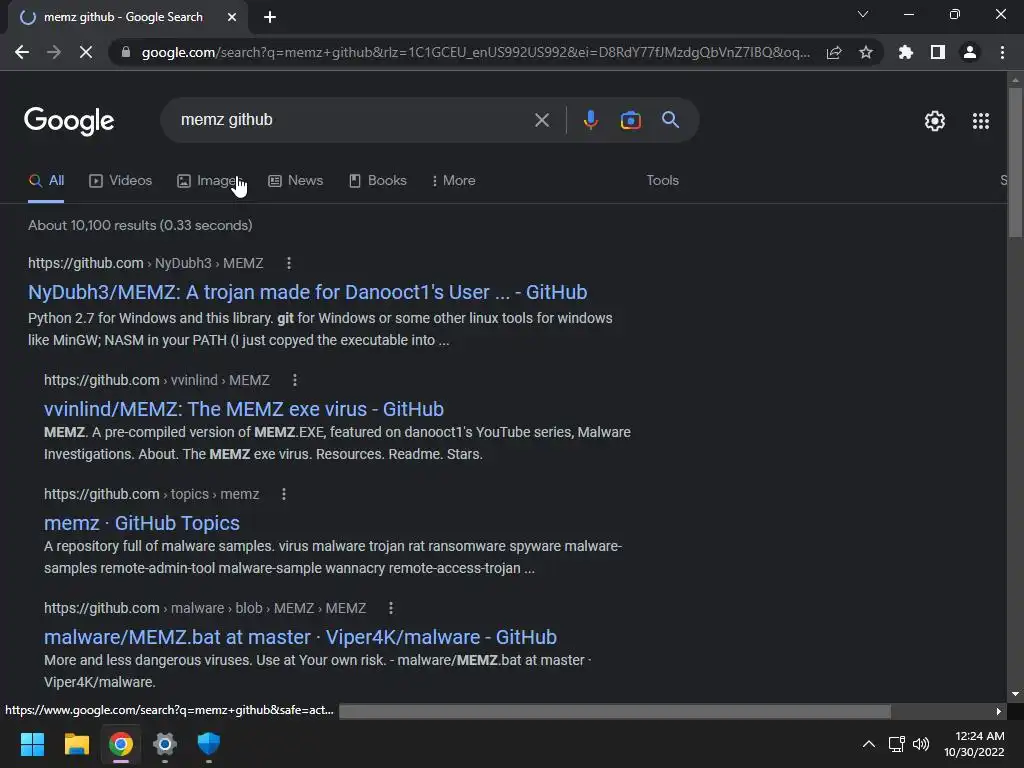Share this page icon in address bar

pyautogui.click(x=834, y=52)
